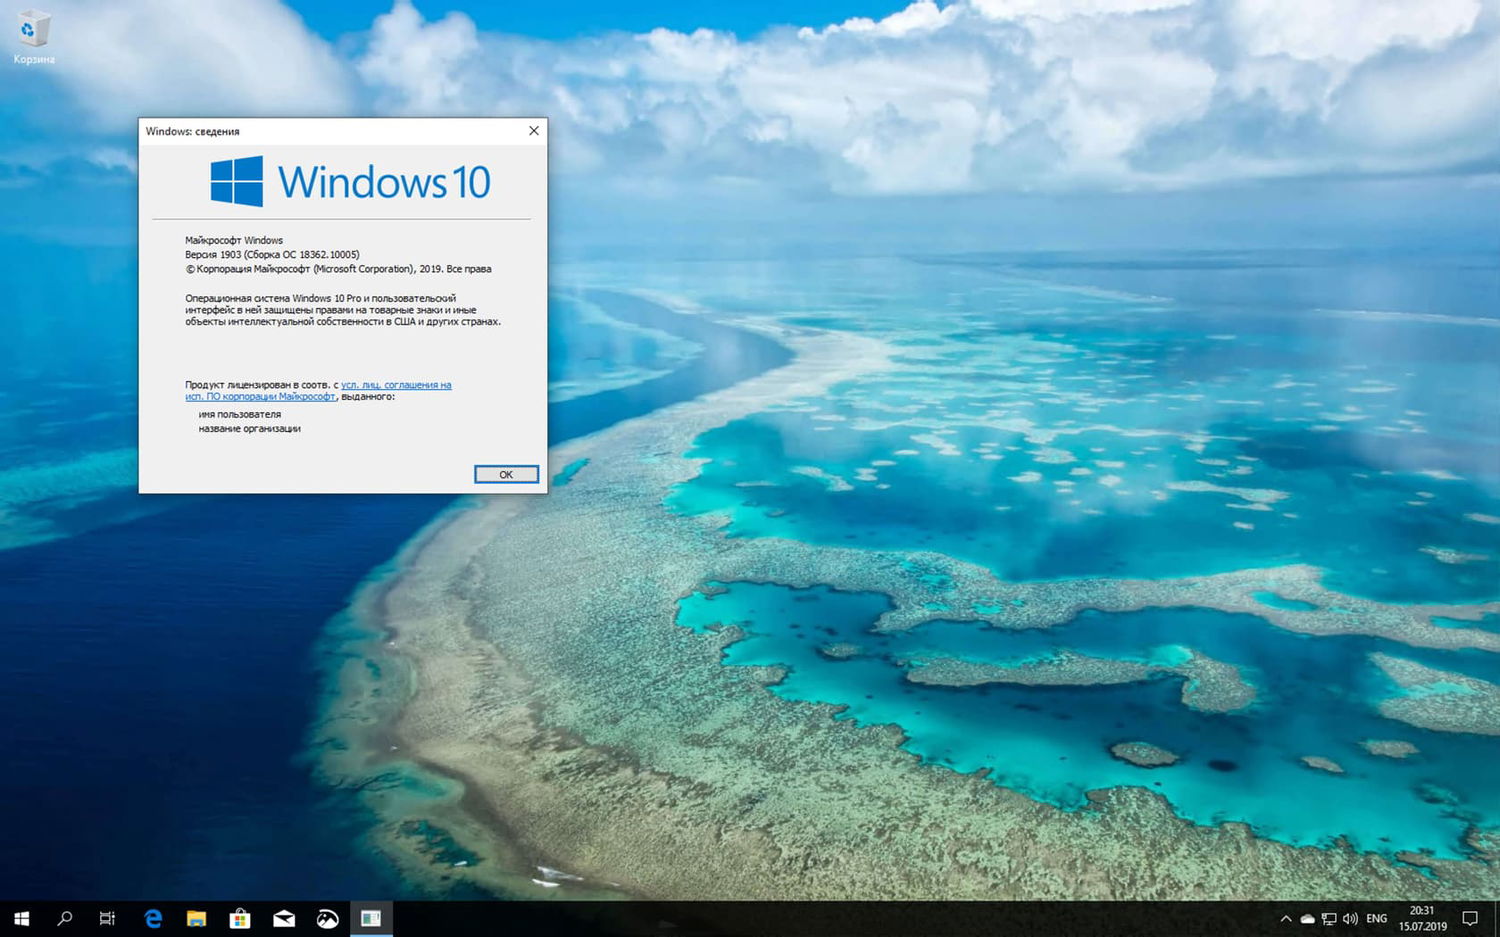1500x937 pixels.
Task: Open the Photos app from taskbar
Action: tap(327, 918)
